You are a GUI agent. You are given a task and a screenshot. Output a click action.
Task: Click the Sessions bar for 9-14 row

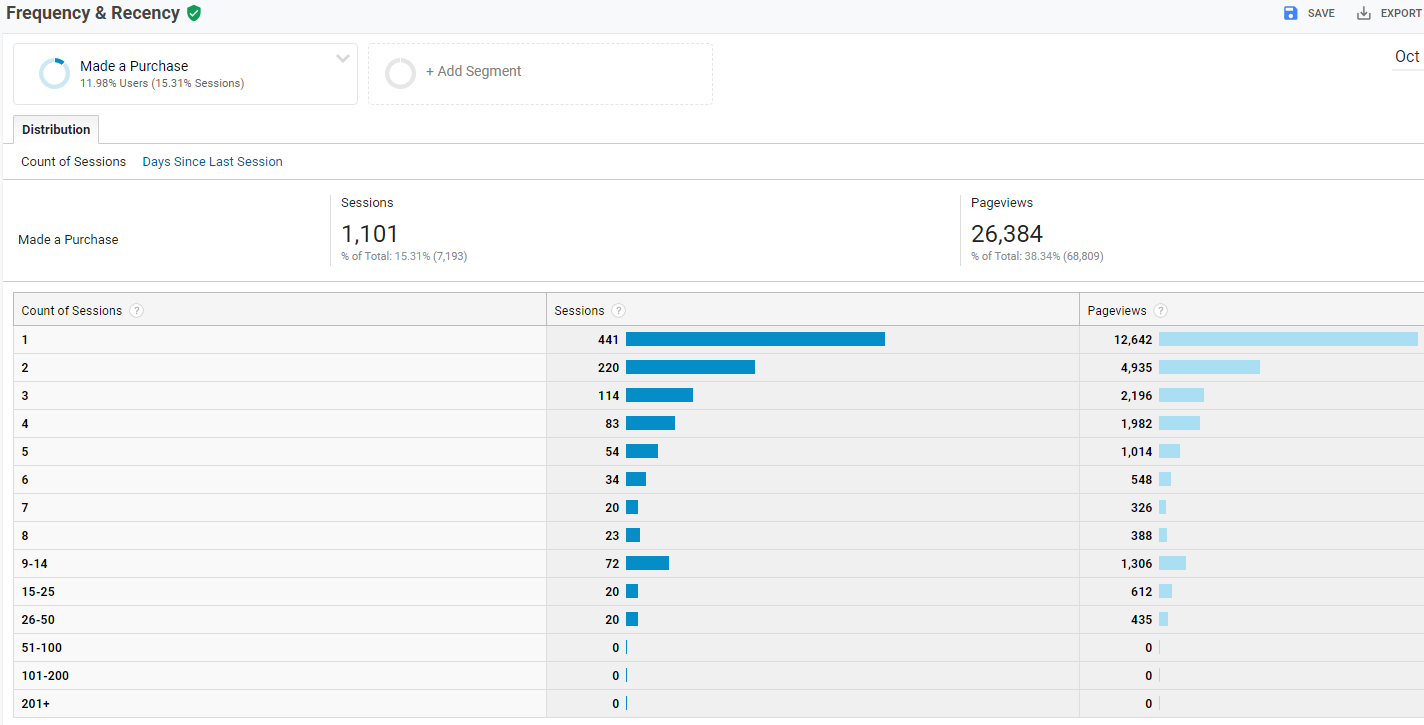(x=647, y=563)
